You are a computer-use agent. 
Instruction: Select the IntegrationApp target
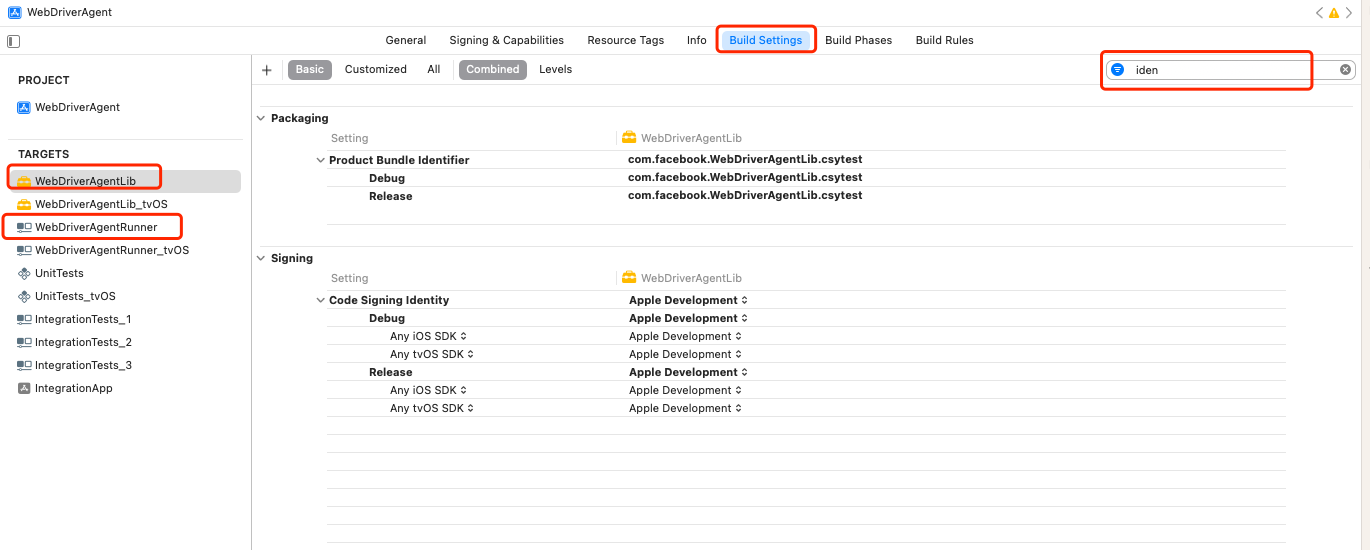tap(73, 388)
